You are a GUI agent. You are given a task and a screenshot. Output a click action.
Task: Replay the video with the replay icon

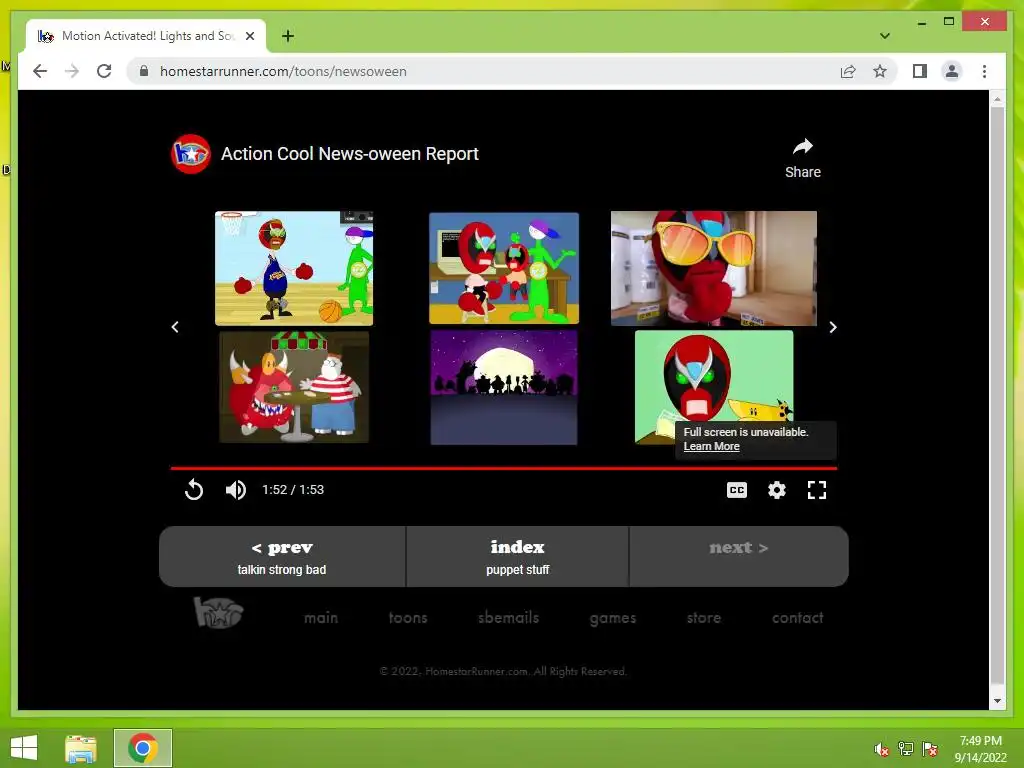pyautogui.click(x=194, y=490)
